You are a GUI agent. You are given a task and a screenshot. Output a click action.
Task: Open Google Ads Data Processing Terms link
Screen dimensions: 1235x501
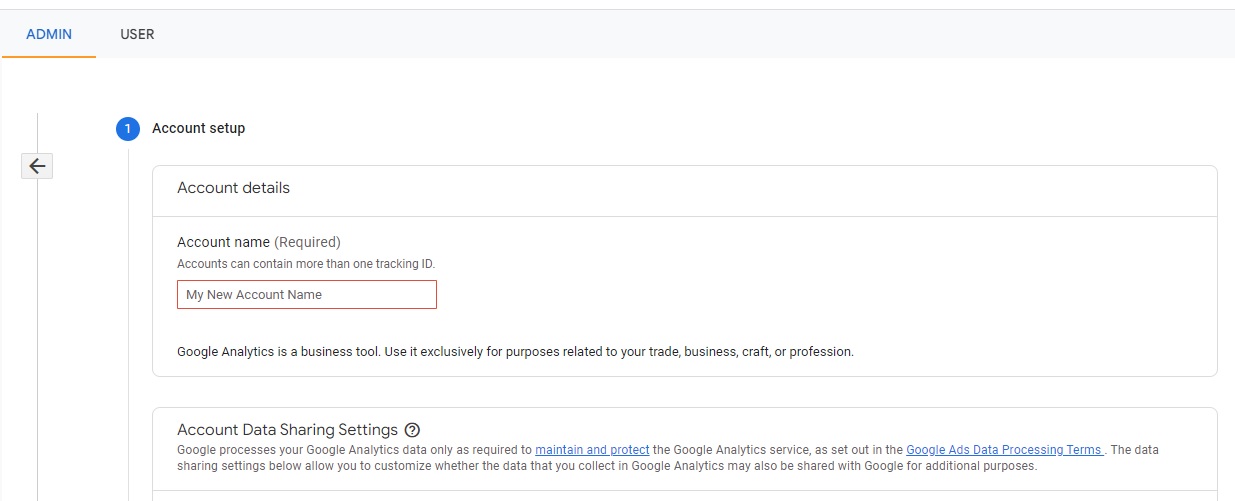(1005, 450)
